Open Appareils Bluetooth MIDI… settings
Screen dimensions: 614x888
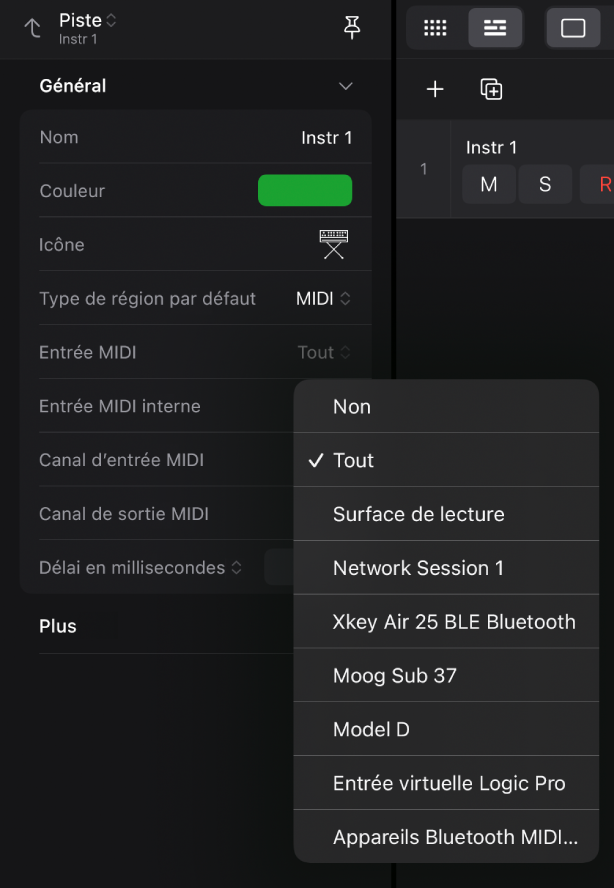click(x=455, y=838)
